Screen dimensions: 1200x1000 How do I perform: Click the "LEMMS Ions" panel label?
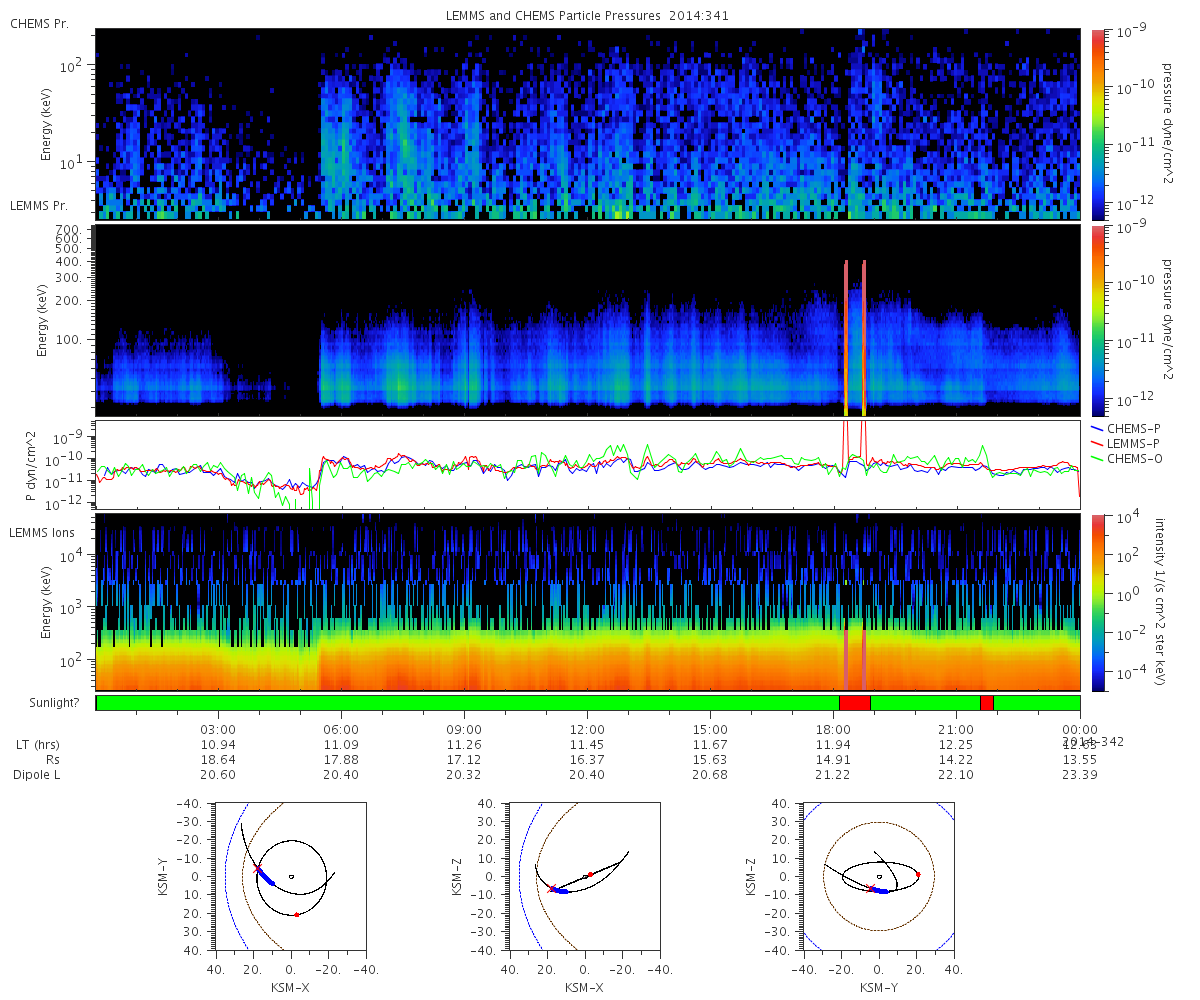click(41, 533)
